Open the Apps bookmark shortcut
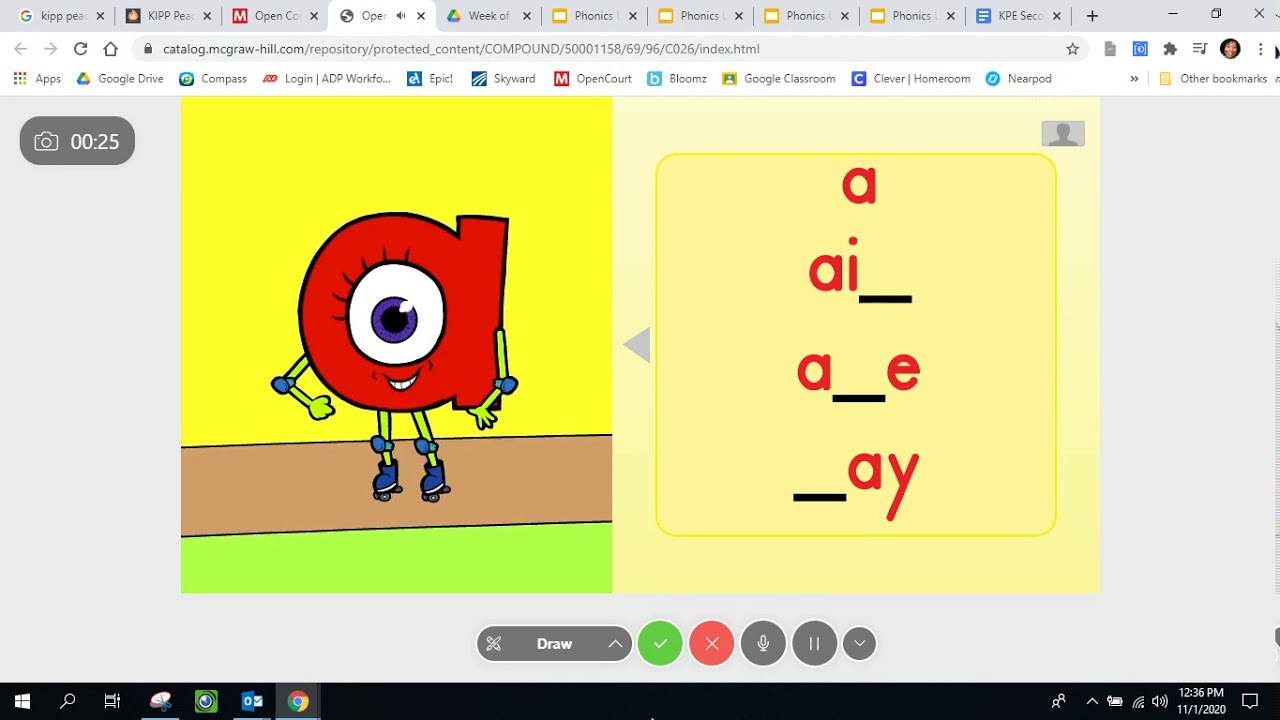1280x720 pixels. tap(37, 79)
